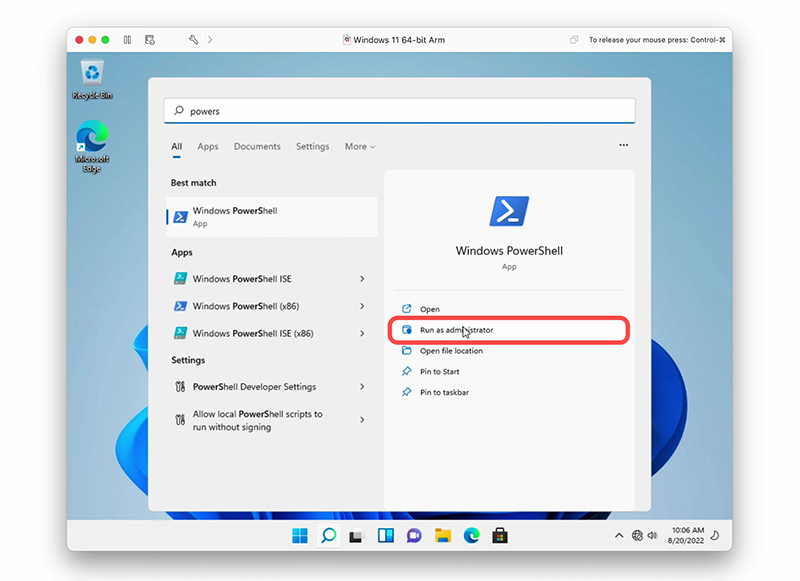Click the network globe icon in system tray

point(637,536)
